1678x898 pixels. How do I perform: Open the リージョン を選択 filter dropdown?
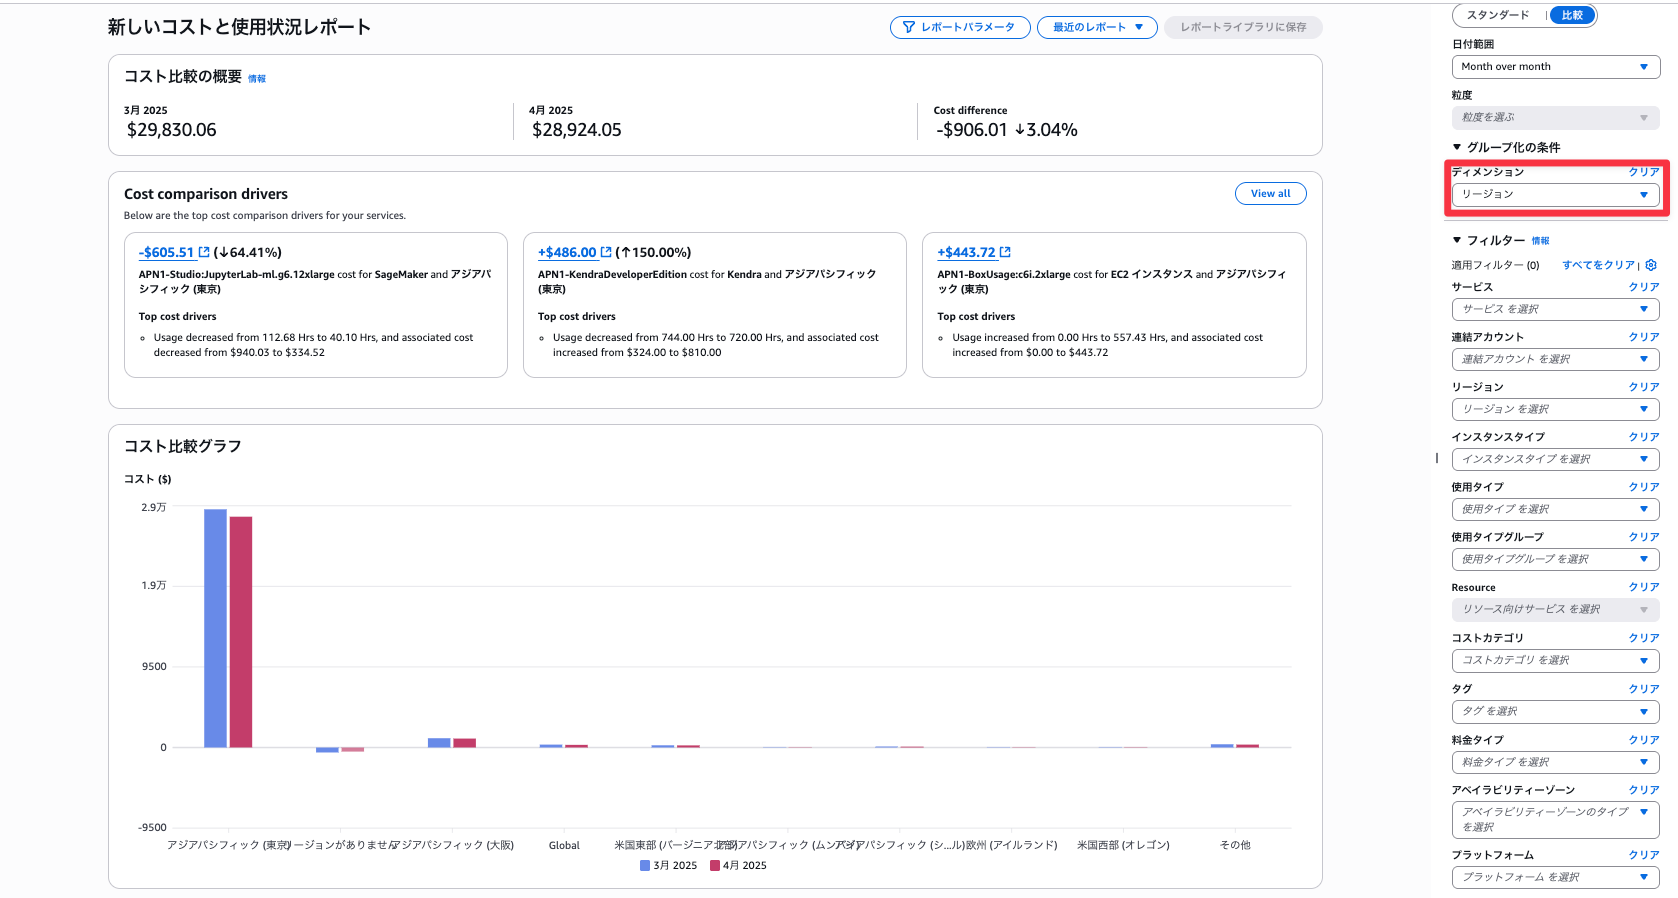pos(1555,409)
